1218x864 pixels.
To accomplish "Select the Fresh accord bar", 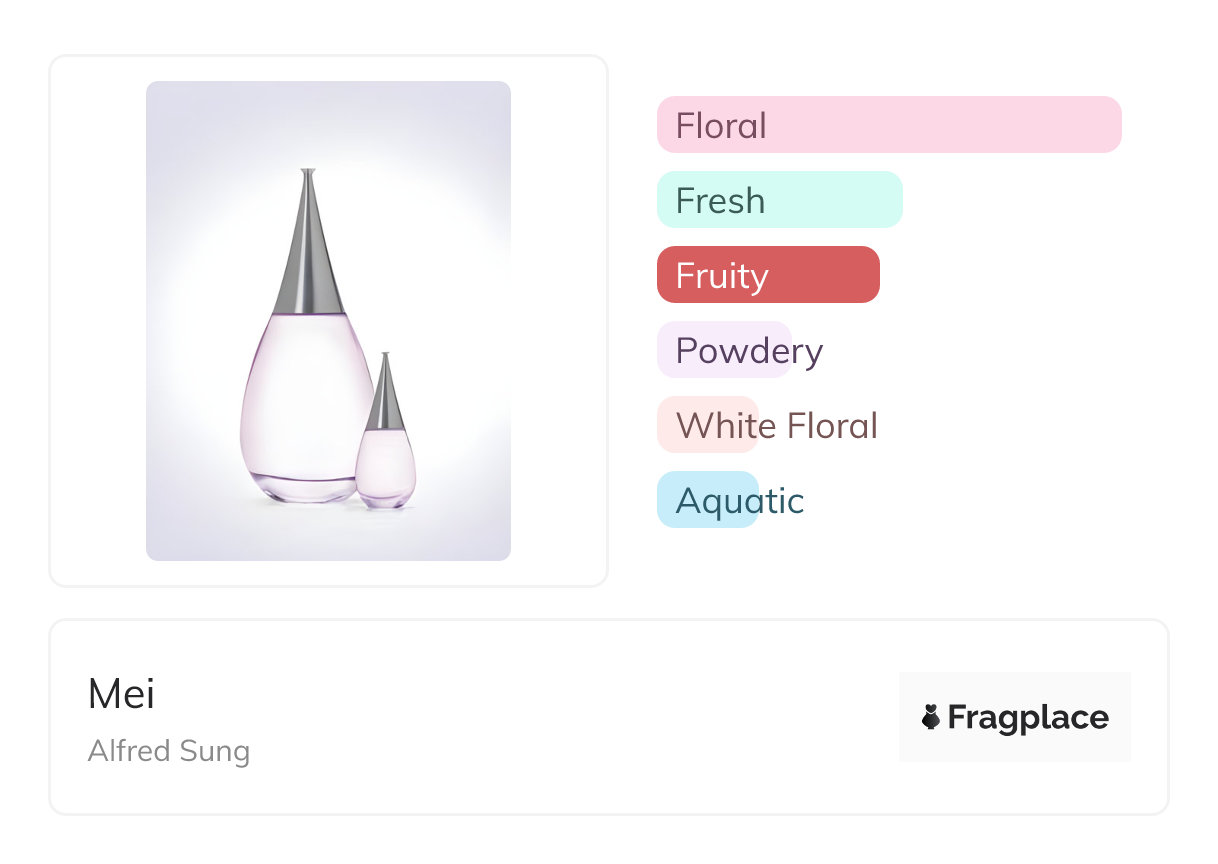I will (779, 200).
